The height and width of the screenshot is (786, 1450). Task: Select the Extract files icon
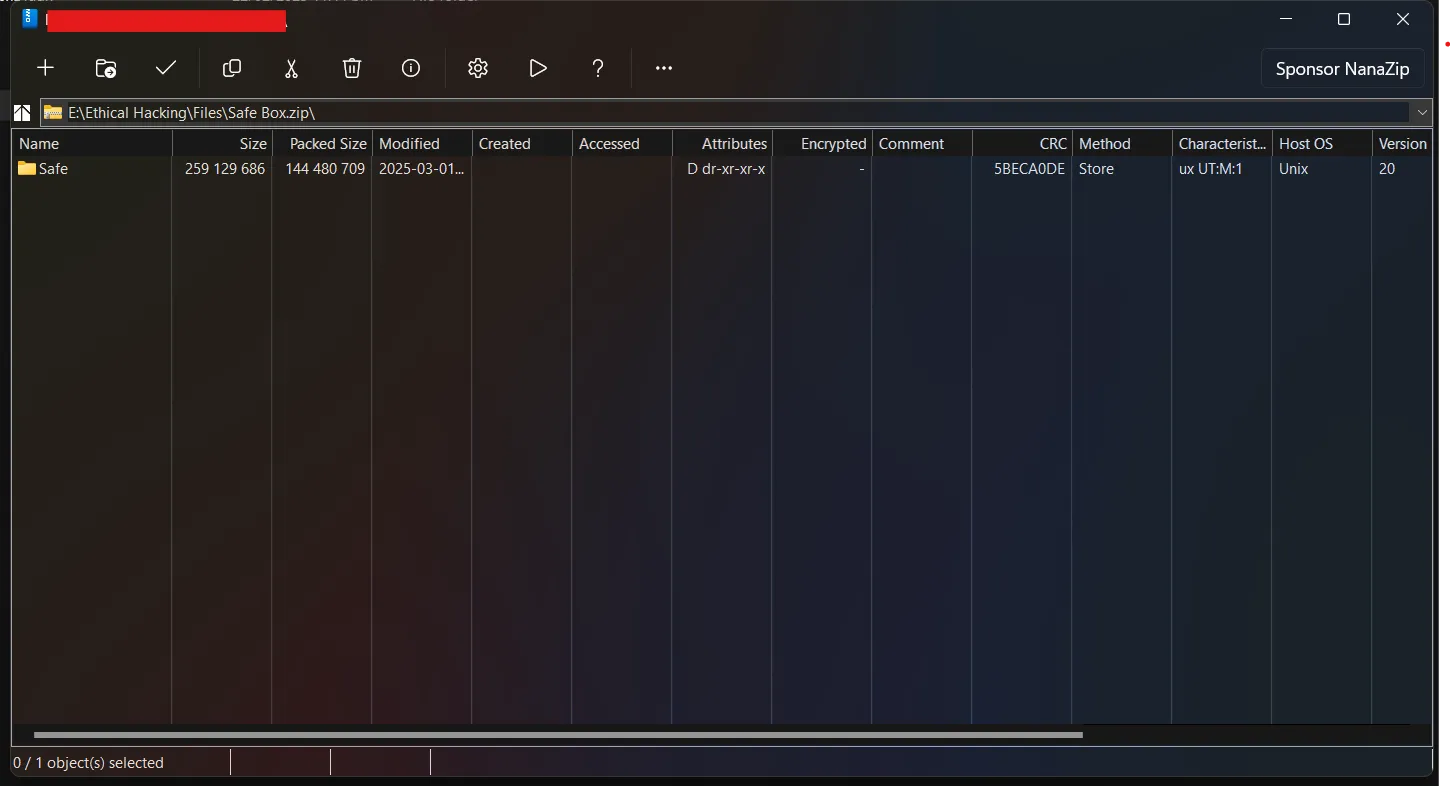point(105,68)
